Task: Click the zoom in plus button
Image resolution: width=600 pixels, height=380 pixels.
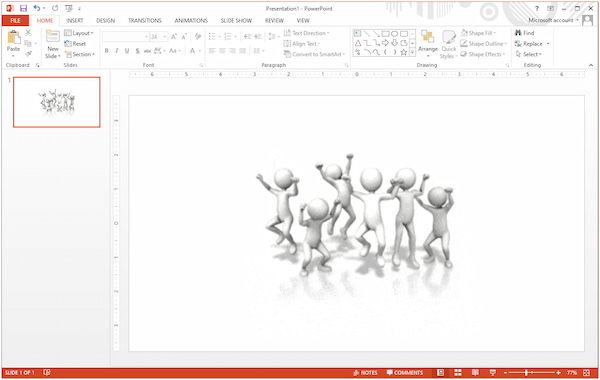Action: 559,373
